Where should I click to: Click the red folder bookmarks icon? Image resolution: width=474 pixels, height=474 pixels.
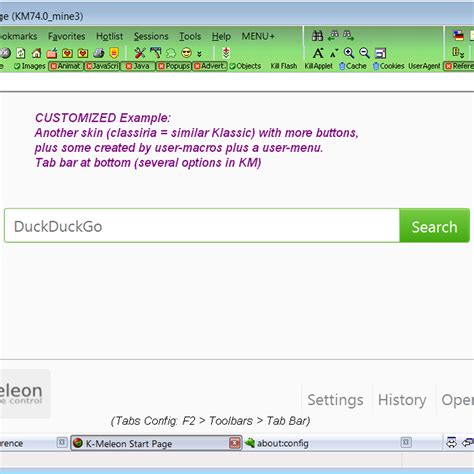52,53
